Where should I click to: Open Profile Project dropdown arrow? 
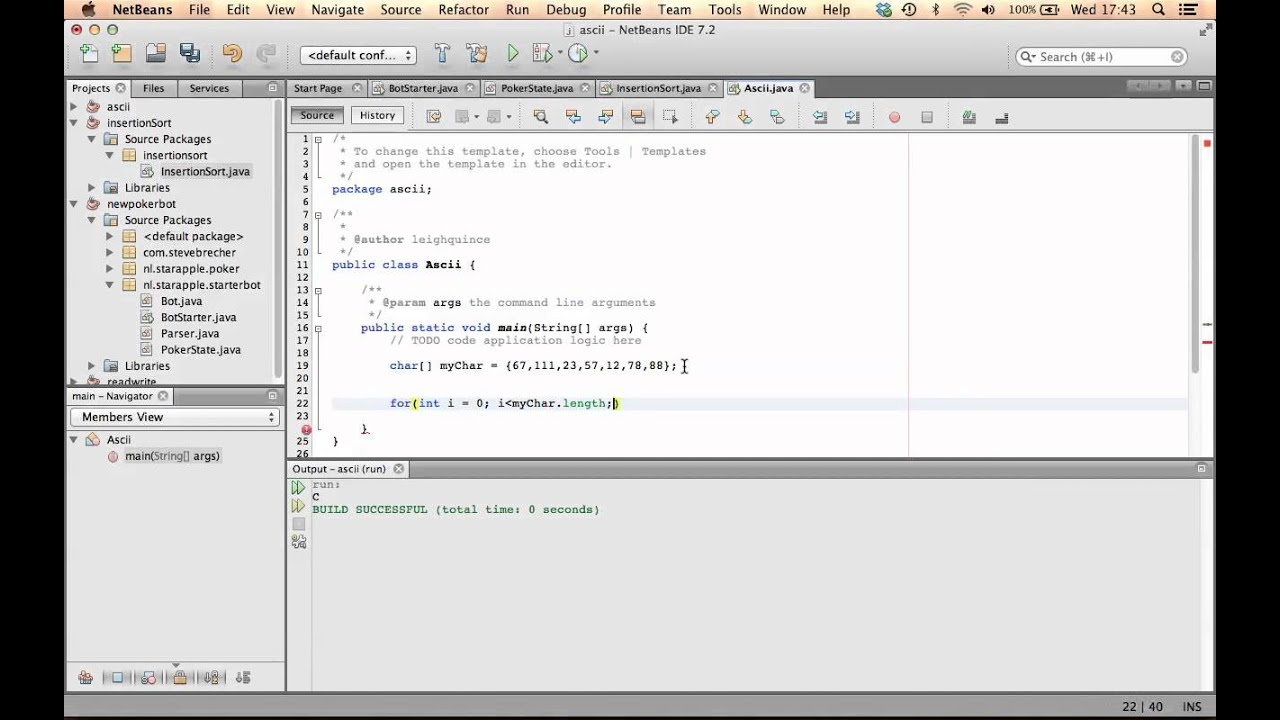[596, 53]
